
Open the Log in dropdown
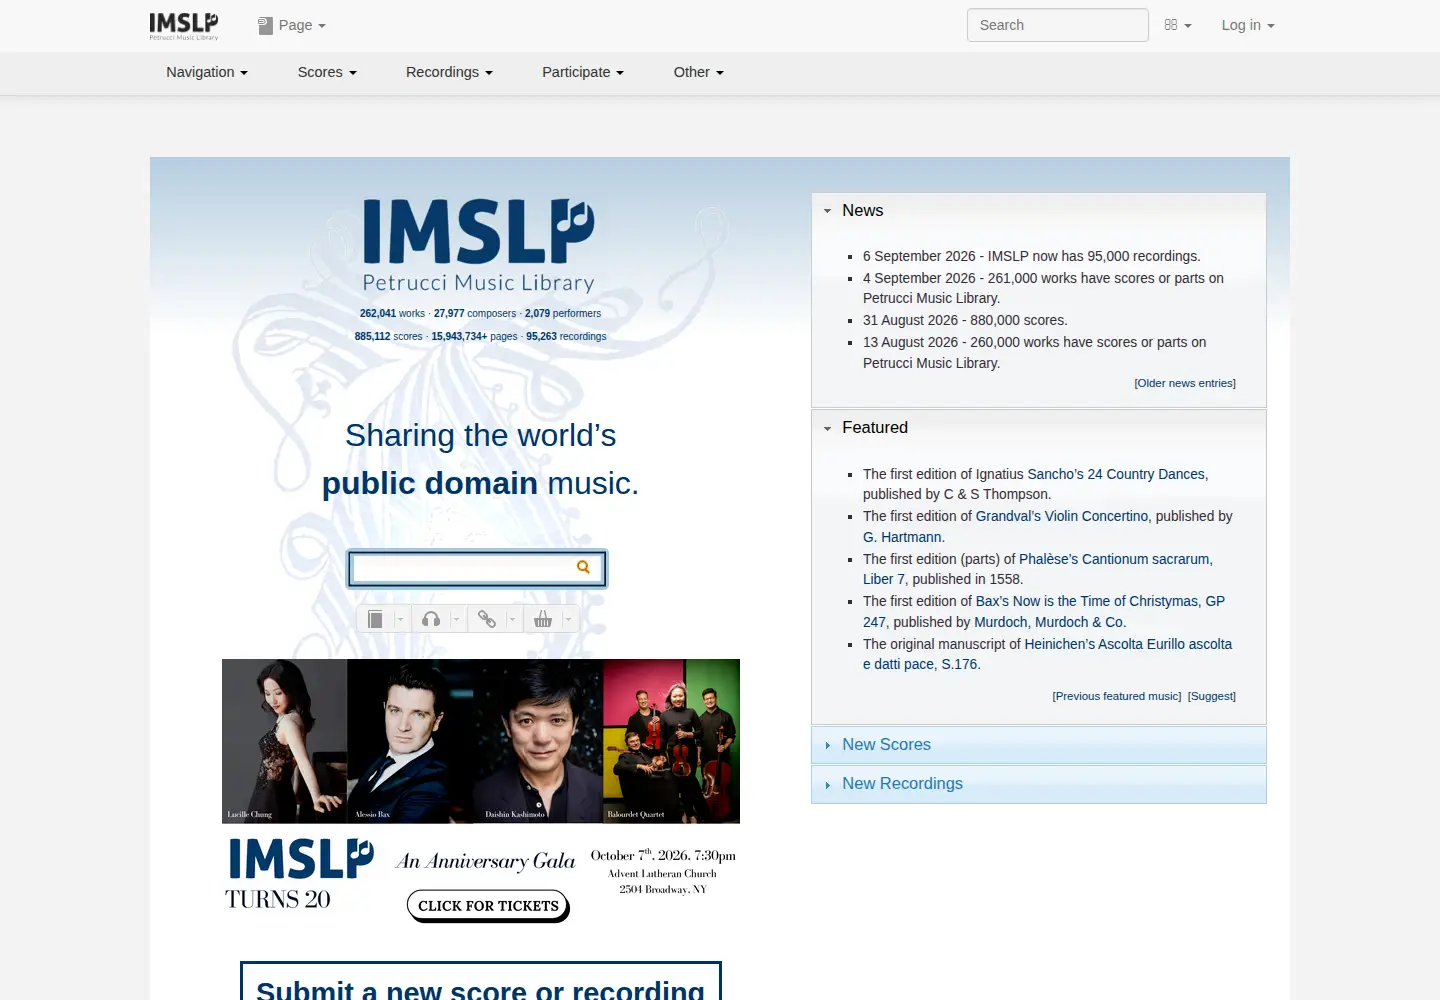click(1247, 25)
